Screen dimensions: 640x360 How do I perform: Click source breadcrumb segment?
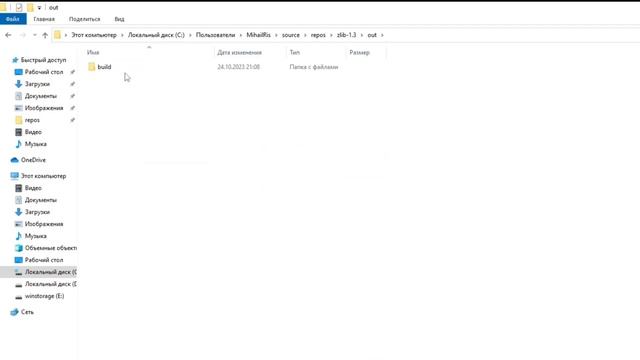[291, 35]
